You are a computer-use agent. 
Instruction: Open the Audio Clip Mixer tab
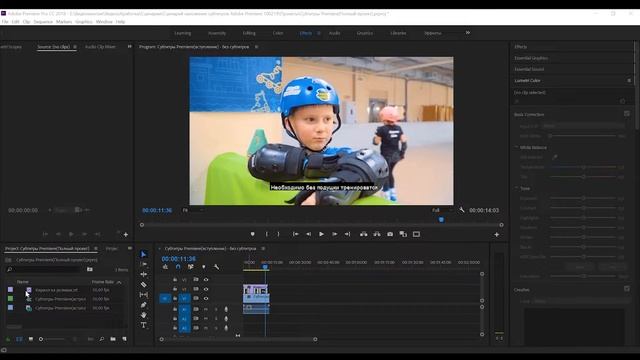click(100, 47)
